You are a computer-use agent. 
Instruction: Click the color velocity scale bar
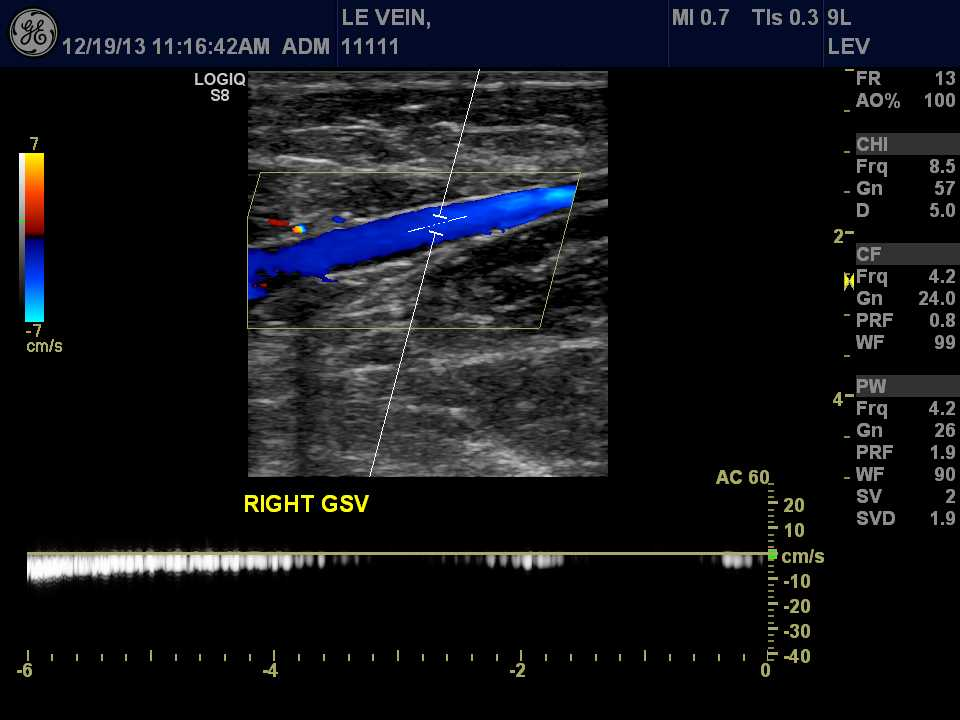click(33, 237)
